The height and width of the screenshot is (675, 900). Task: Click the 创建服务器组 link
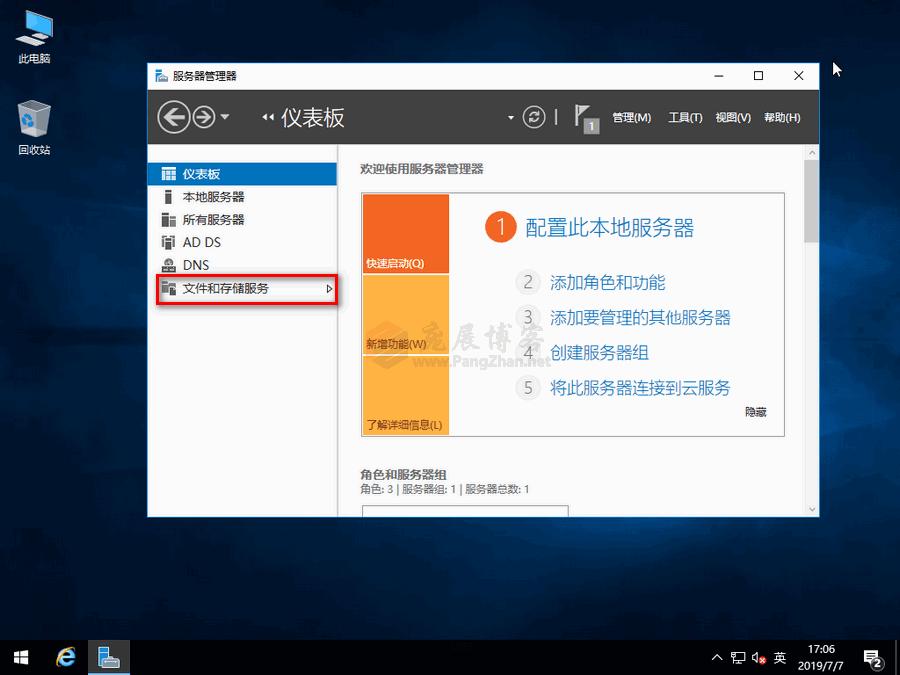(598, 352)
